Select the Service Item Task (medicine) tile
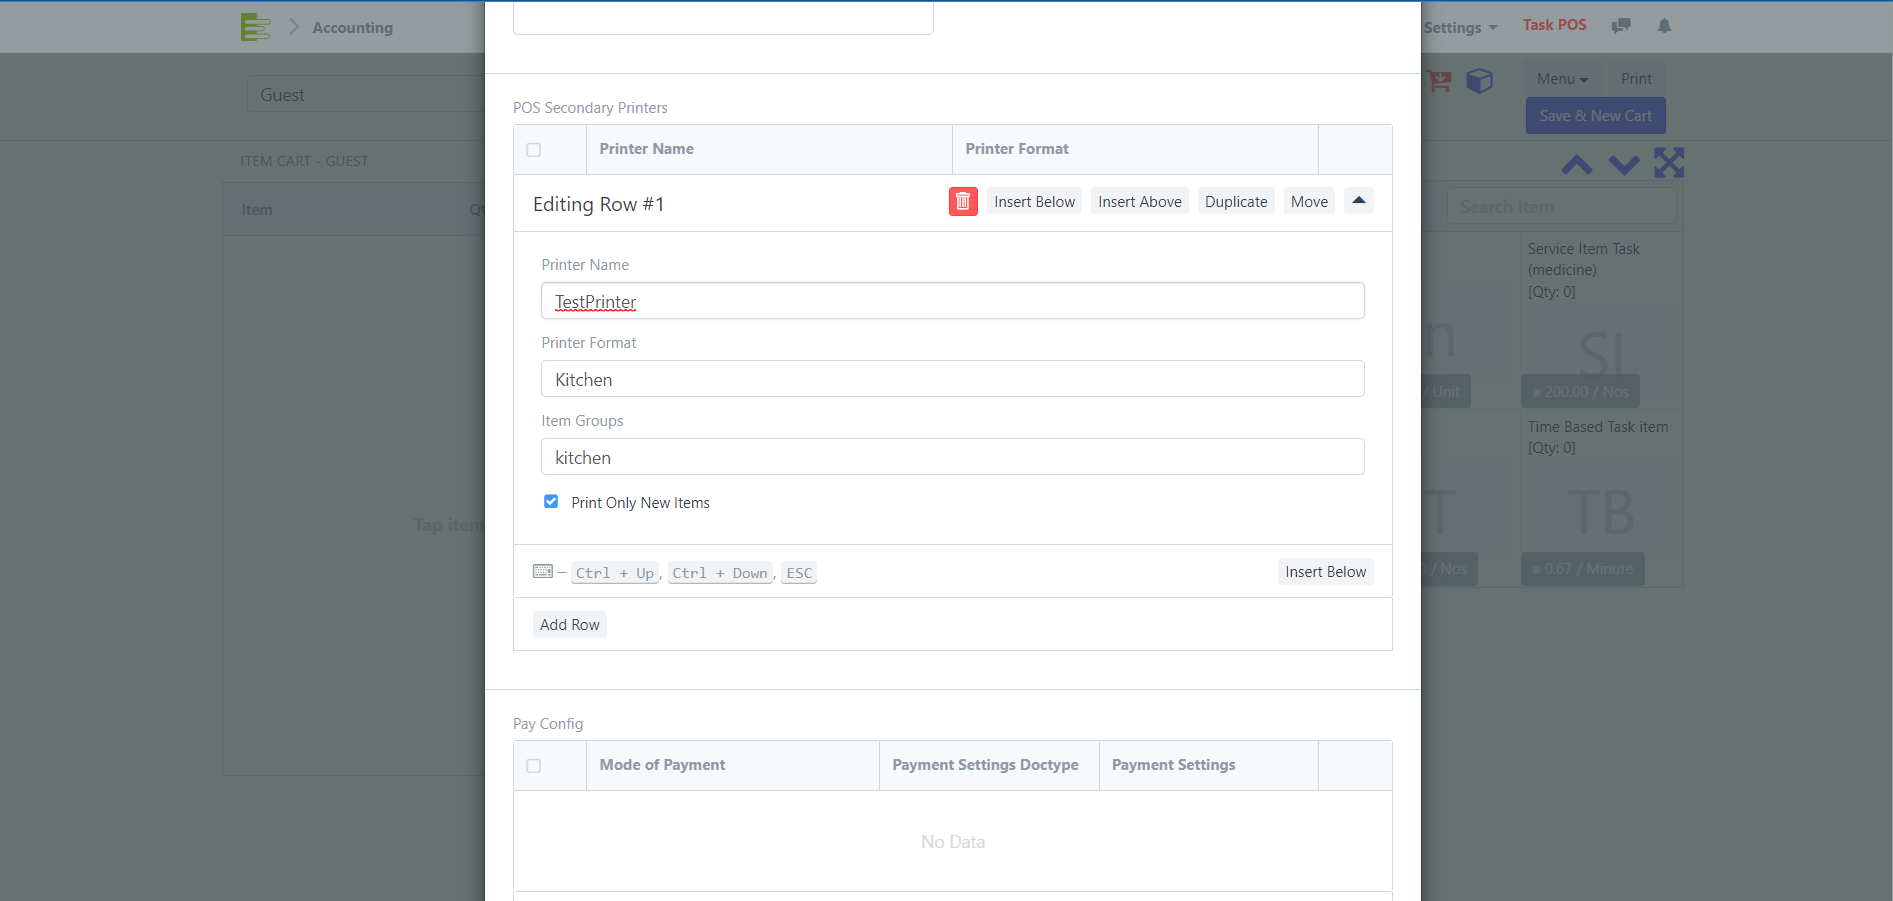This screenshot has height=901, width=1893. point(1601,320)
